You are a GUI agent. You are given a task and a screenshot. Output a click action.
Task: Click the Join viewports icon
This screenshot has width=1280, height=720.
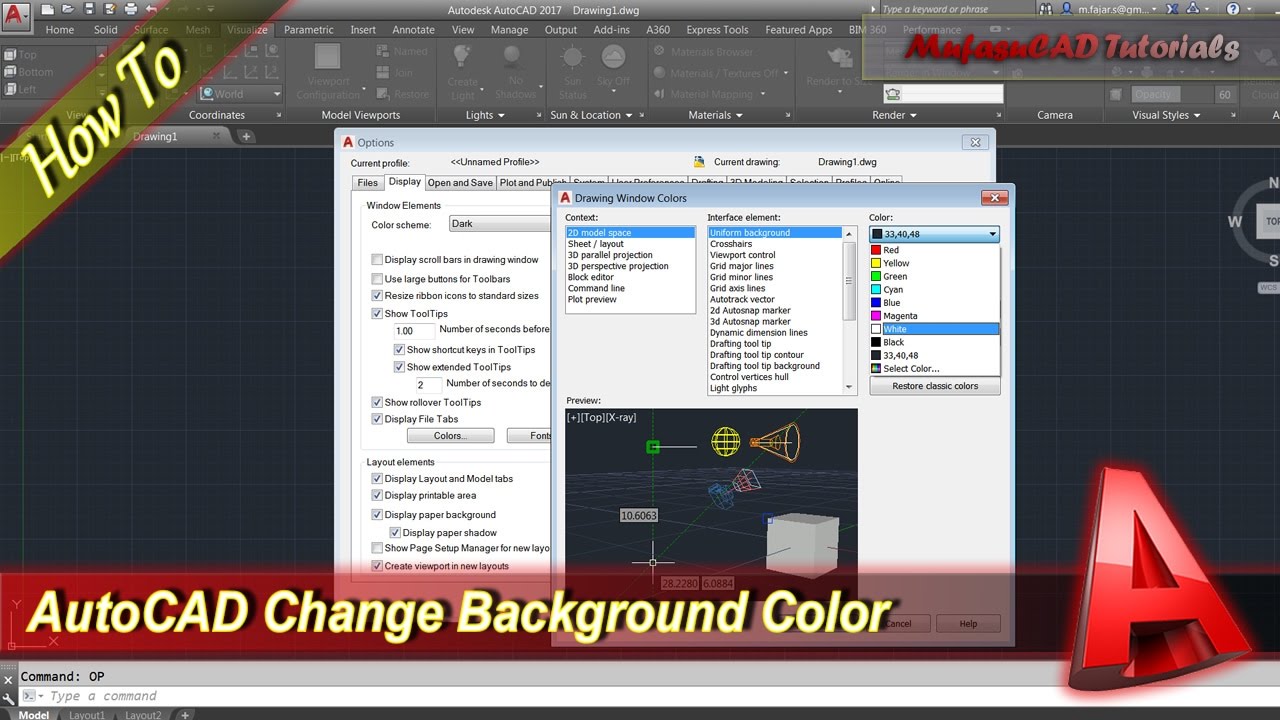(x=384, y=73)
